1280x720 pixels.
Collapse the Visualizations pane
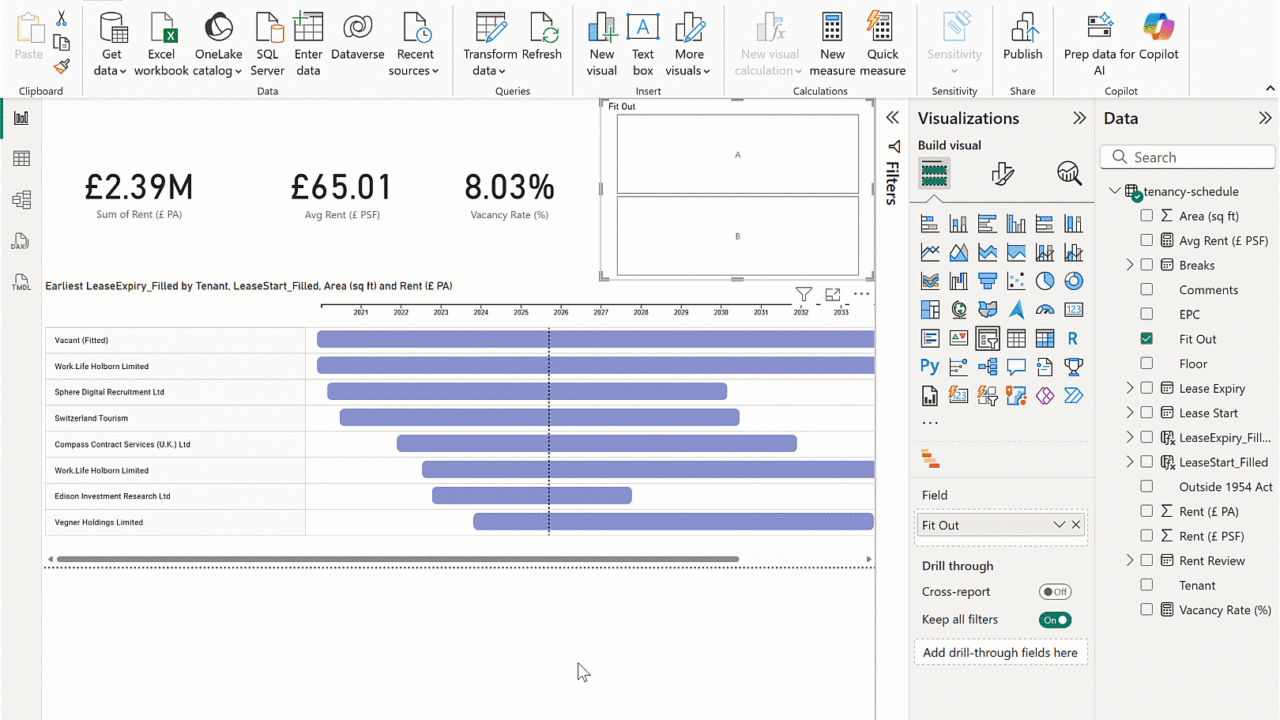tap(1079, 118)
